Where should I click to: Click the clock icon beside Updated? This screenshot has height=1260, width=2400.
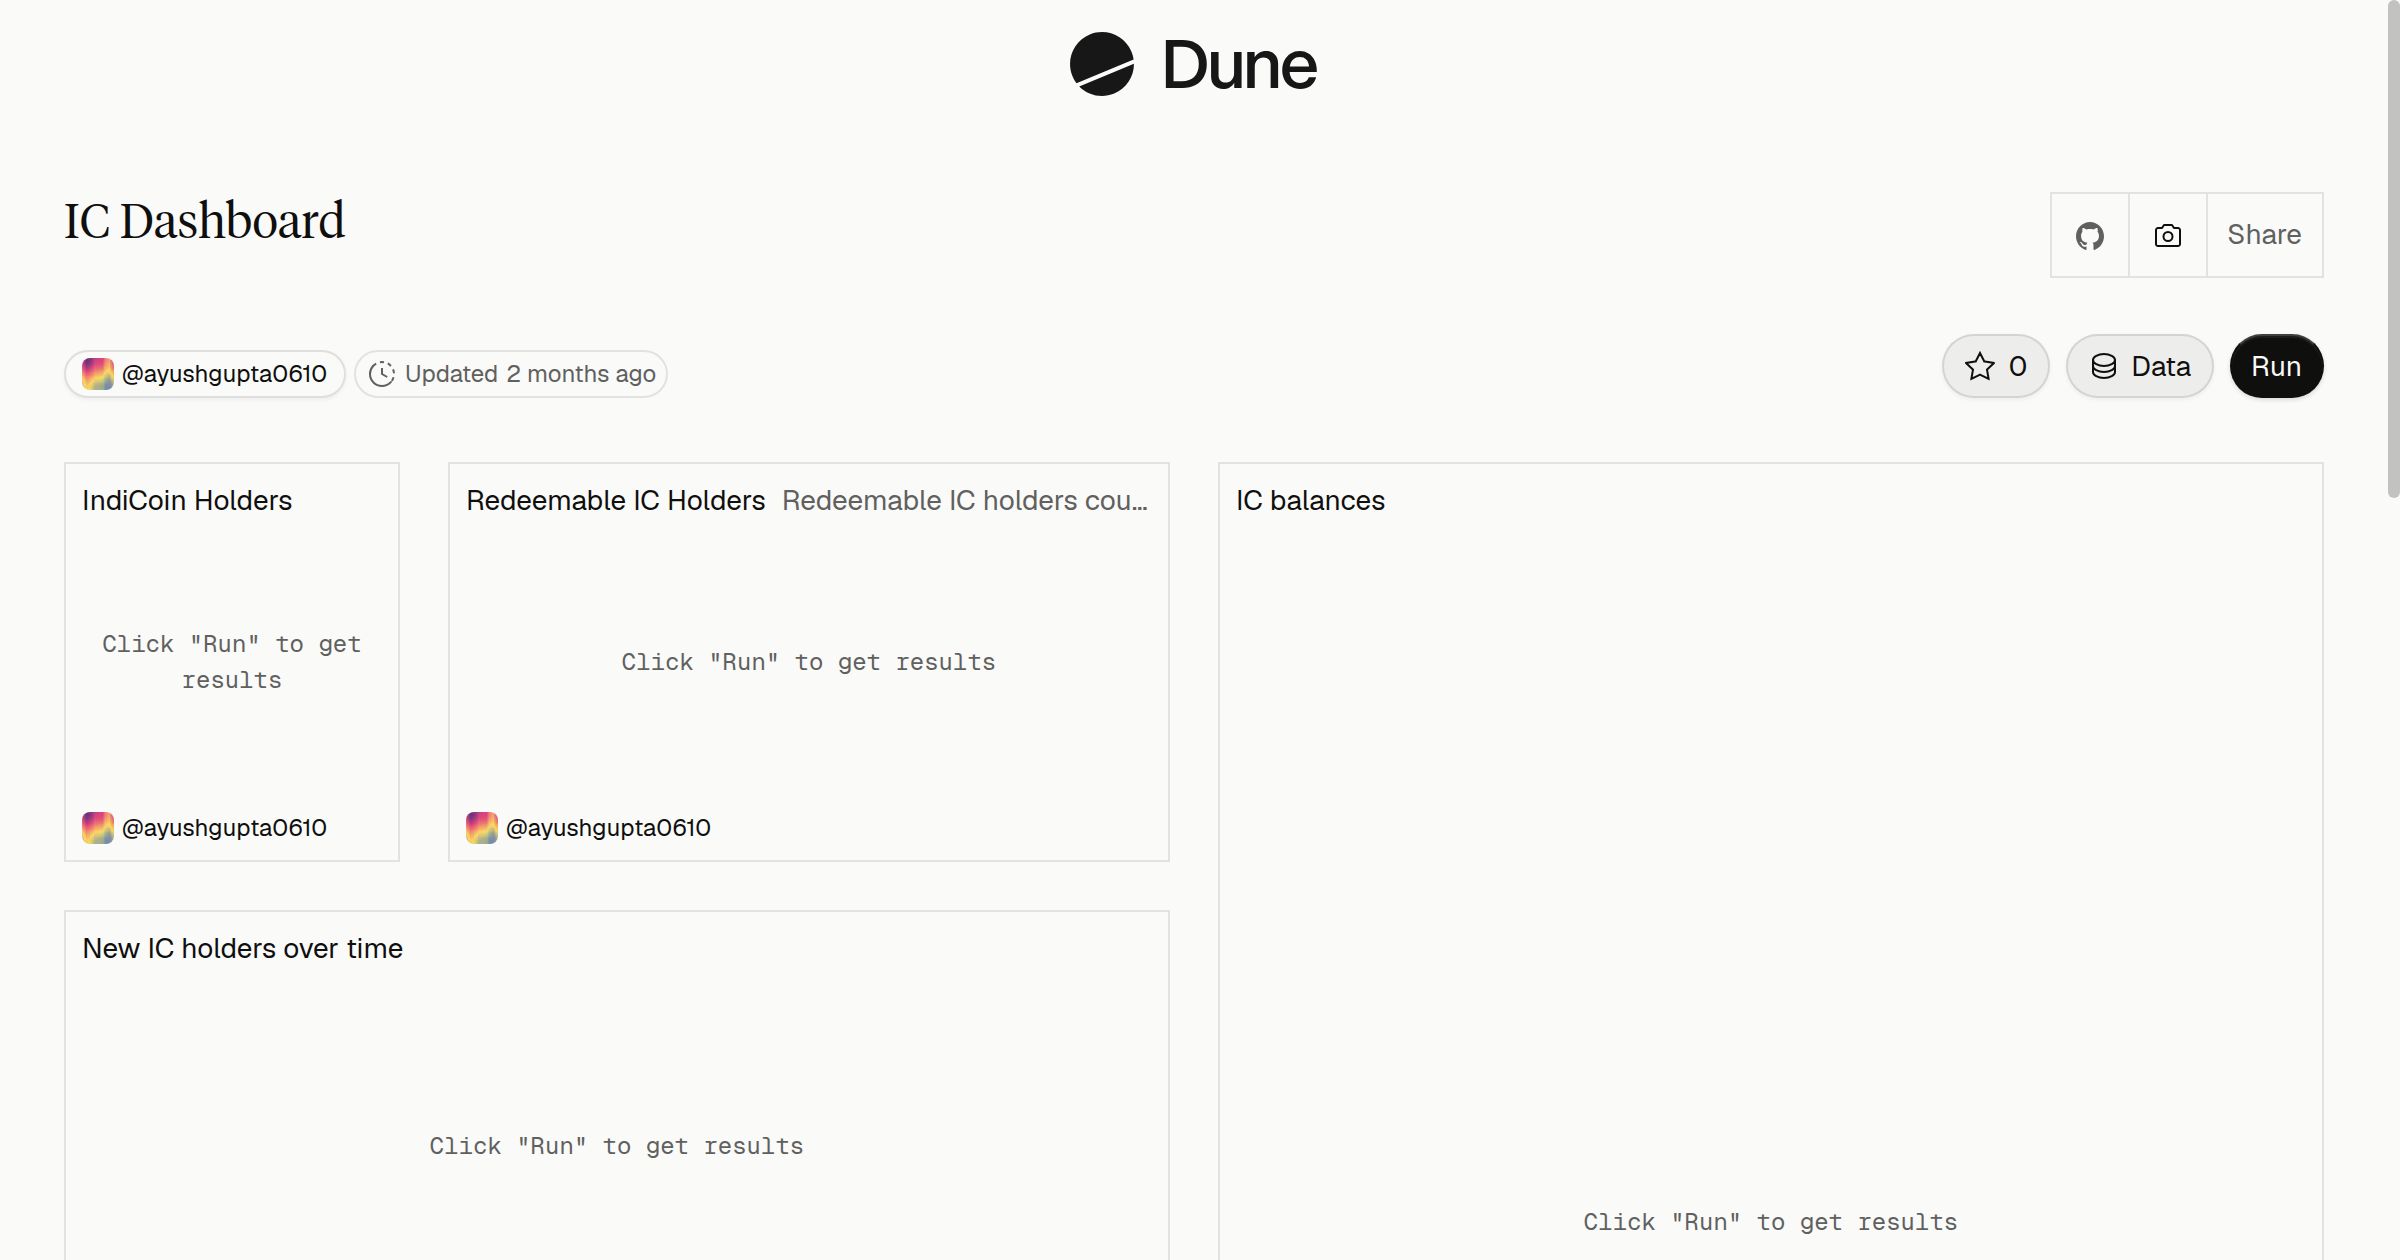(382, 374)
